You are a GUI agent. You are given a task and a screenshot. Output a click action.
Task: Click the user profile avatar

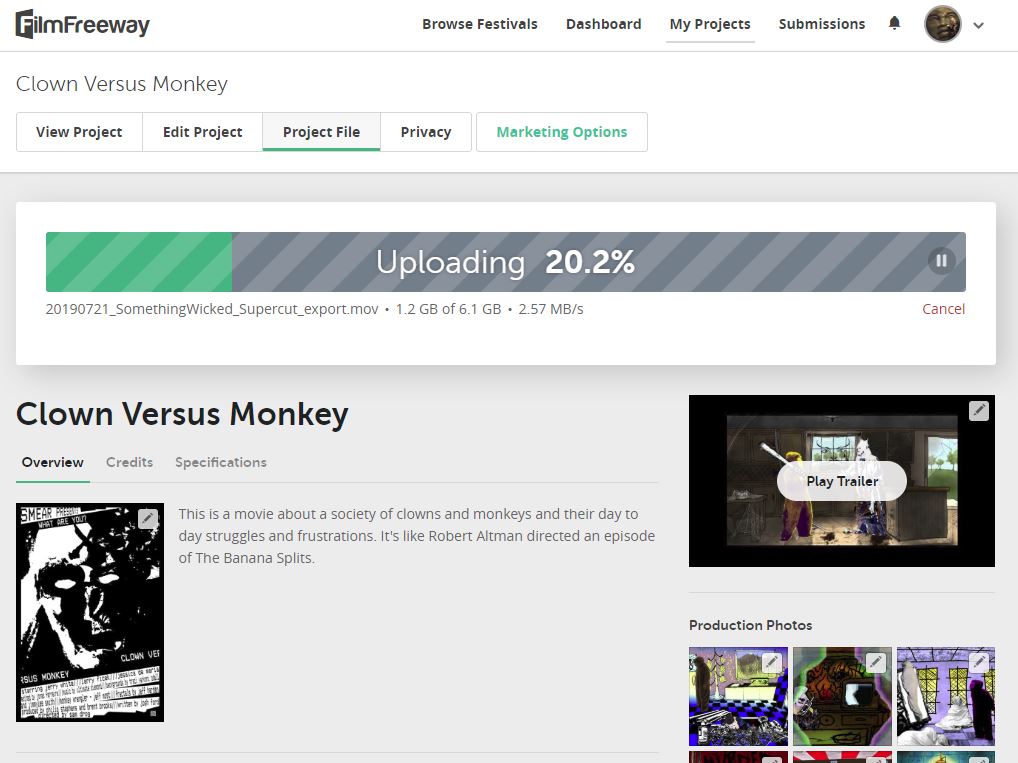tap(942, 25)
